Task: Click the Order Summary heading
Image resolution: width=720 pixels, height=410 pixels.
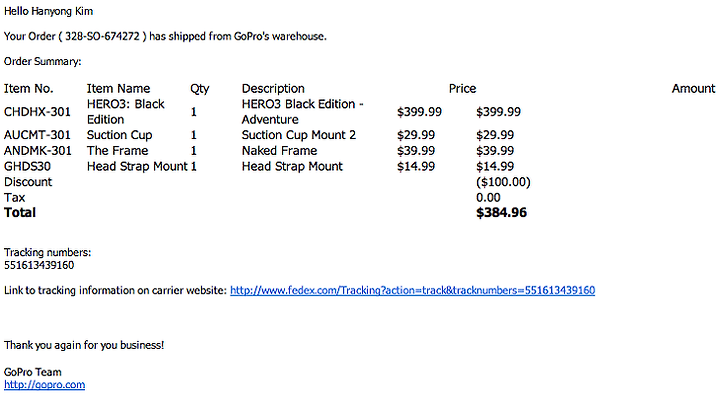Action: pyautogui.click(x=43, y=62)
